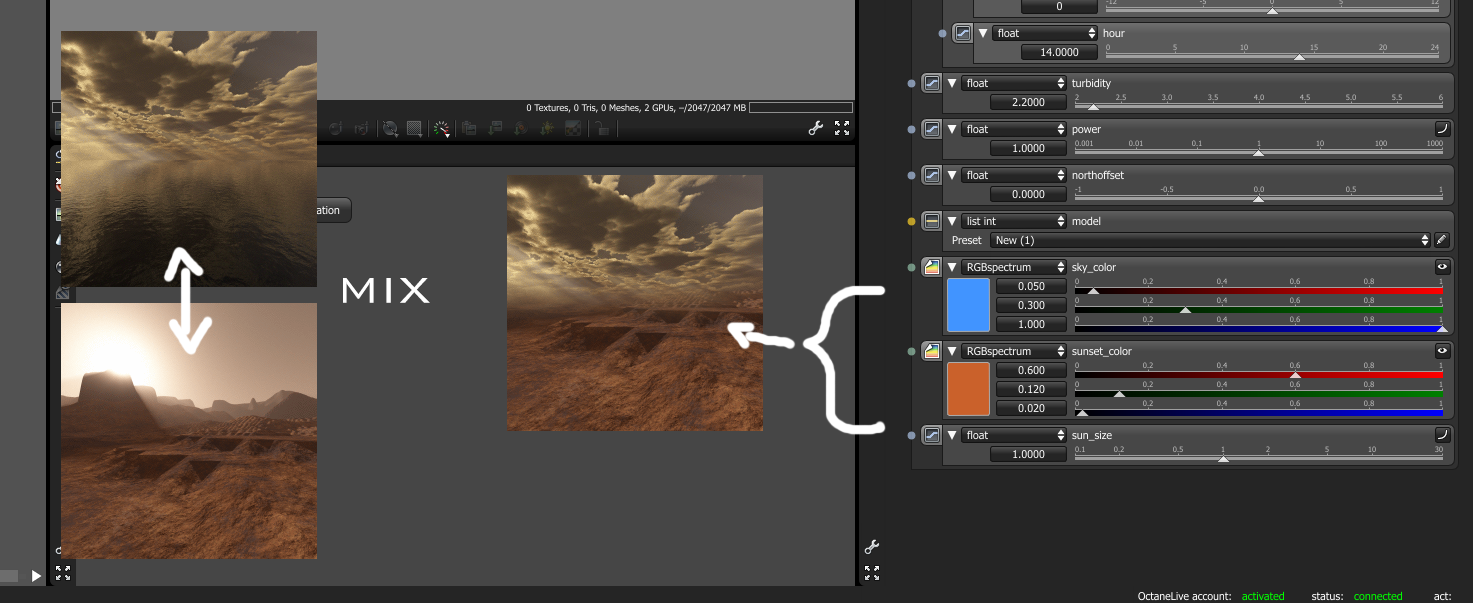Collapse the hour parameter triangle
The width and height of the screenshot is (1473, 603).
(x=984, y=33)
